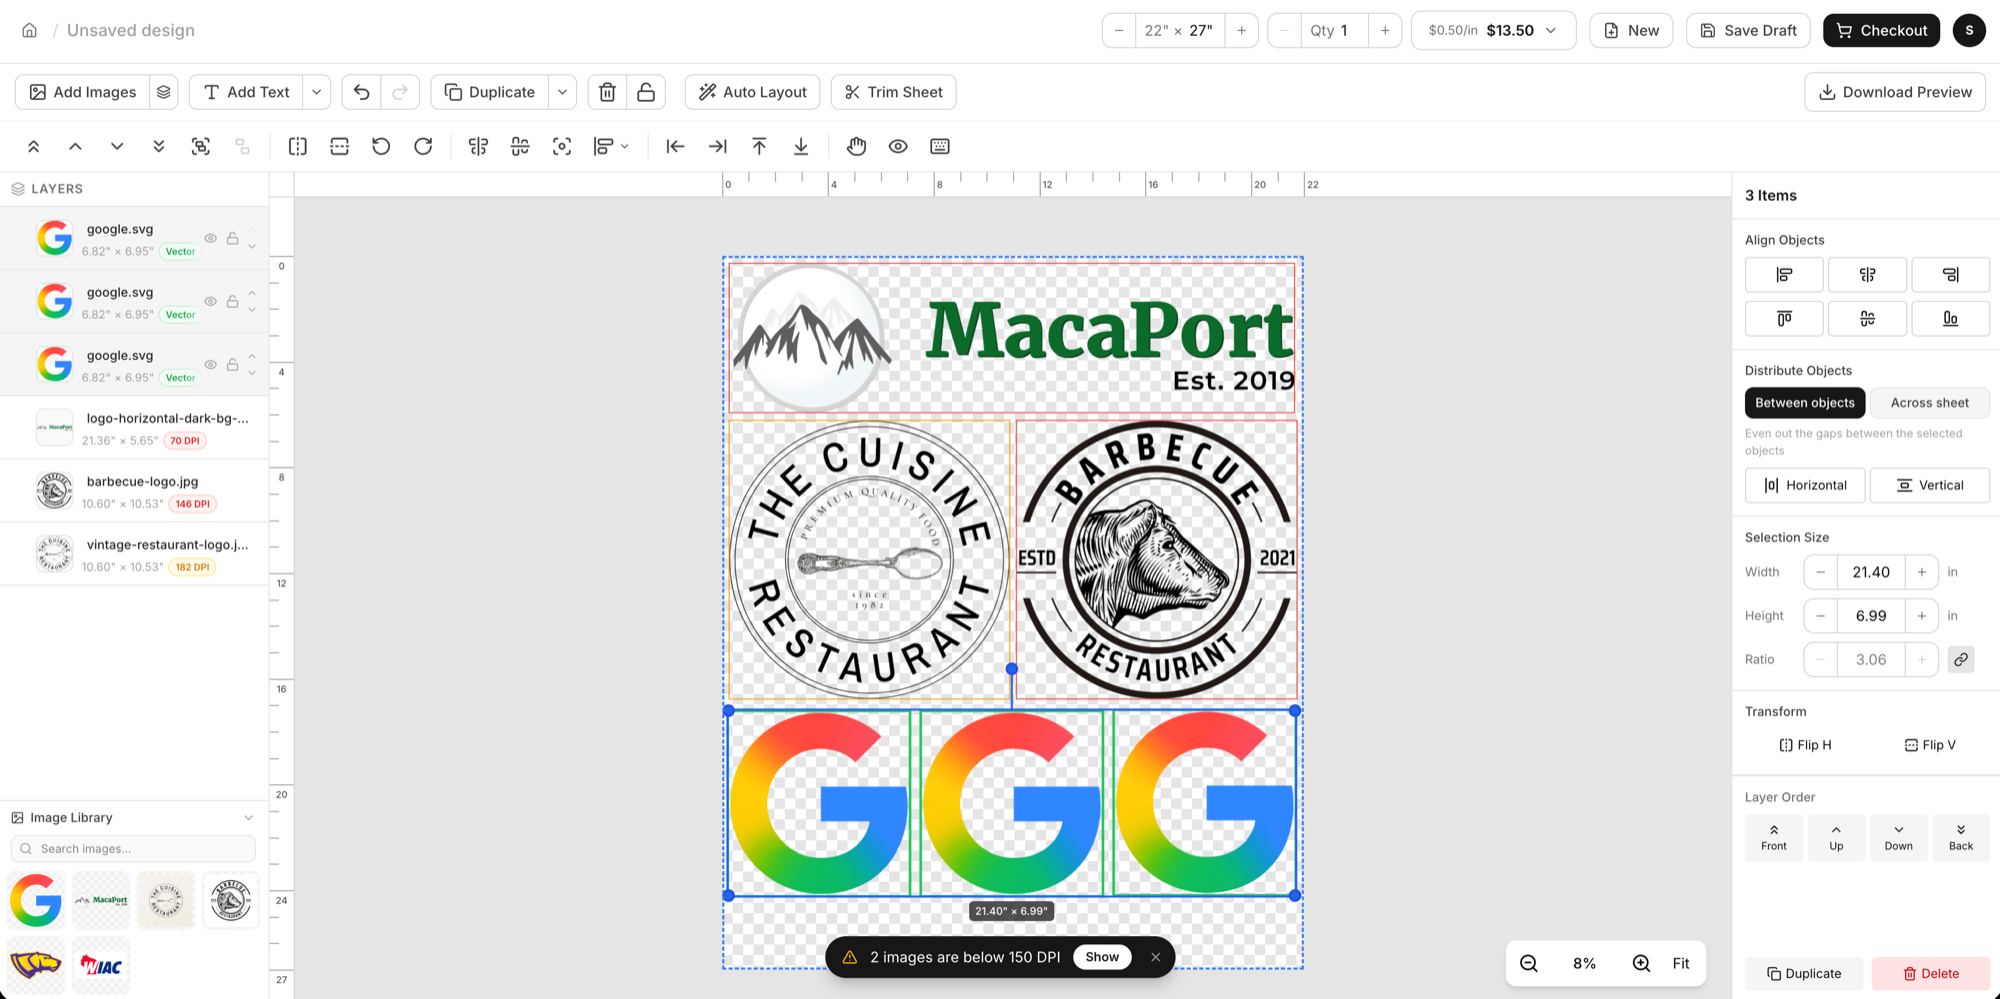Click the Auto Layout button
2000x999 pixels.
coord(752,92)
